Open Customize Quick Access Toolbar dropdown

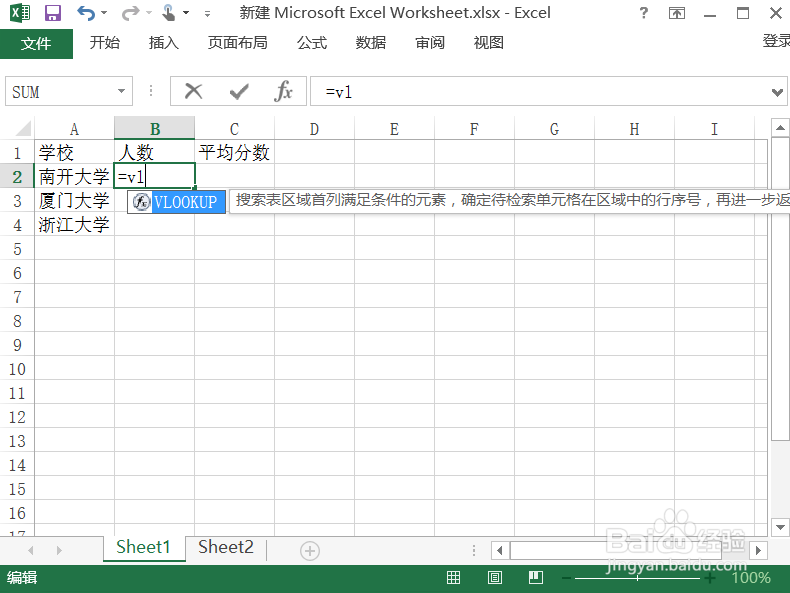[207, 14]
